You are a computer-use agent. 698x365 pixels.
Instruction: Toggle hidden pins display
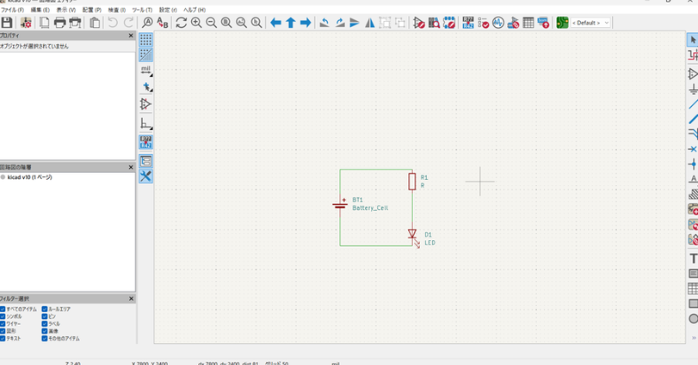(x=146, y=104)
